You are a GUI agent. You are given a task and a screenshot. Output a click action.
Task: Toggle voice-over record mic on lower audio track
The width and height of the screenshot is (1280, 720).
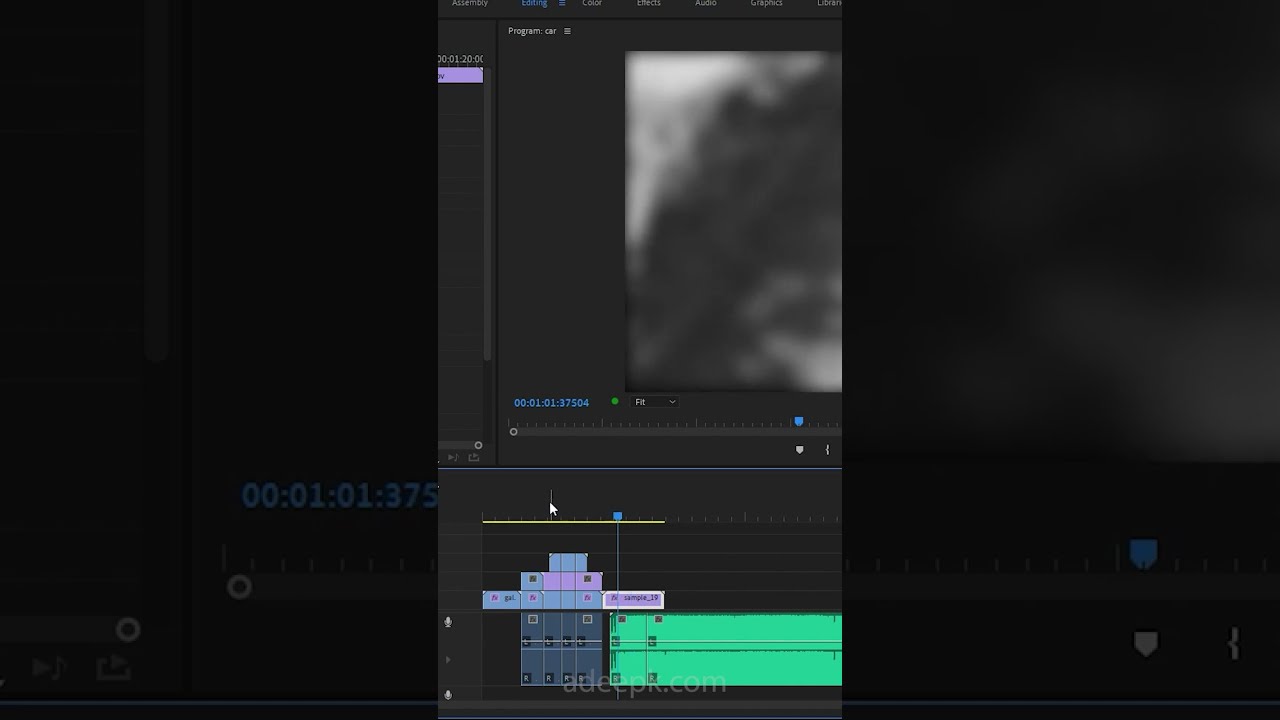click(448, 695)
